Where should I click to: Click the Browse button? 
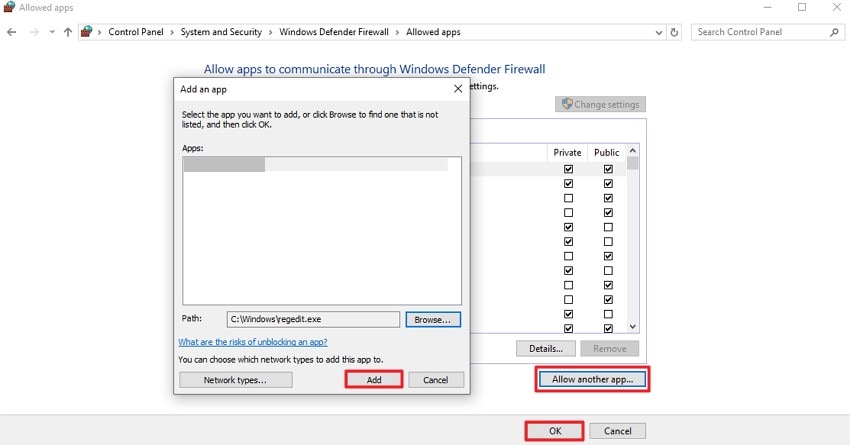coord(433,319)
